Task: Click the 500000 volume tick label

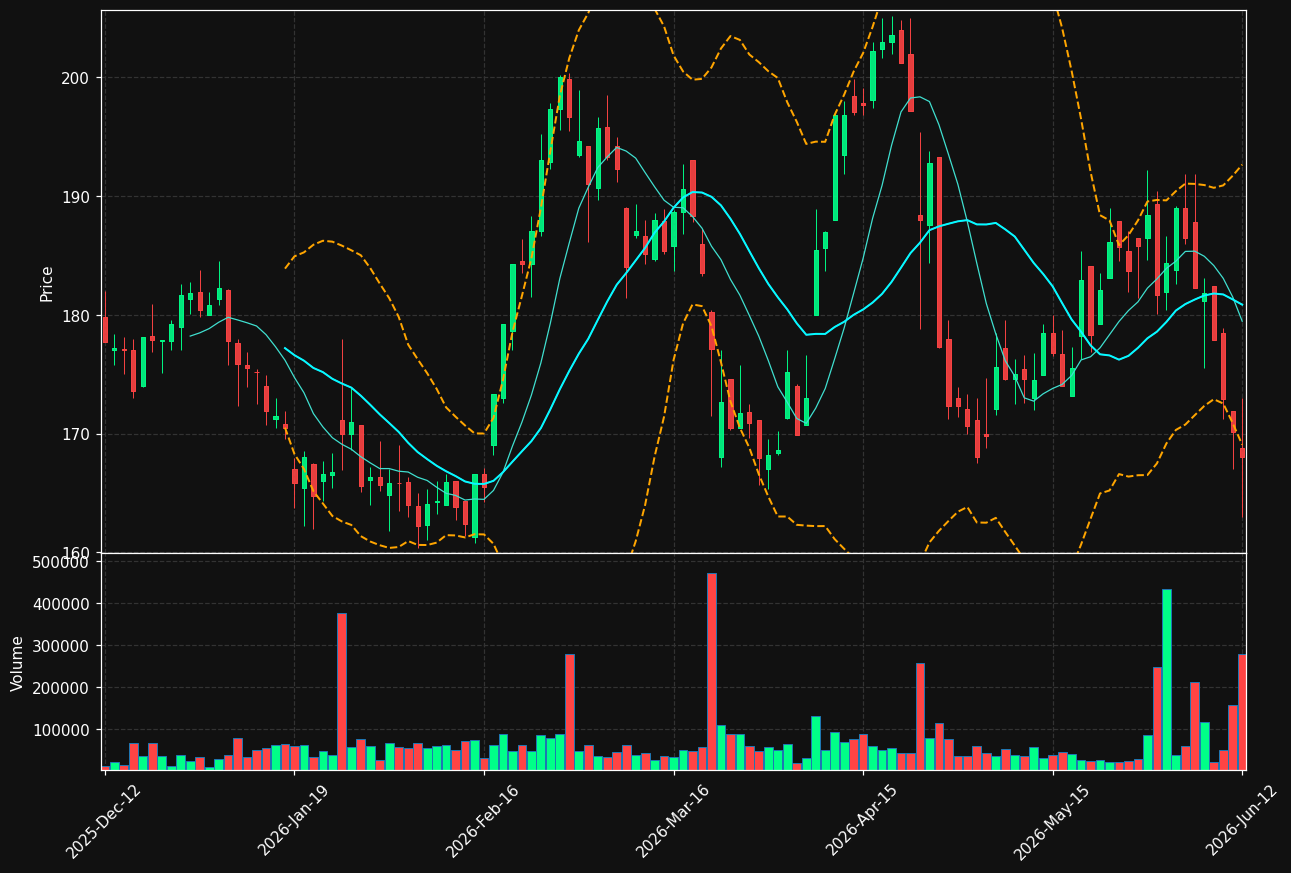Action: tap(62, 562)
